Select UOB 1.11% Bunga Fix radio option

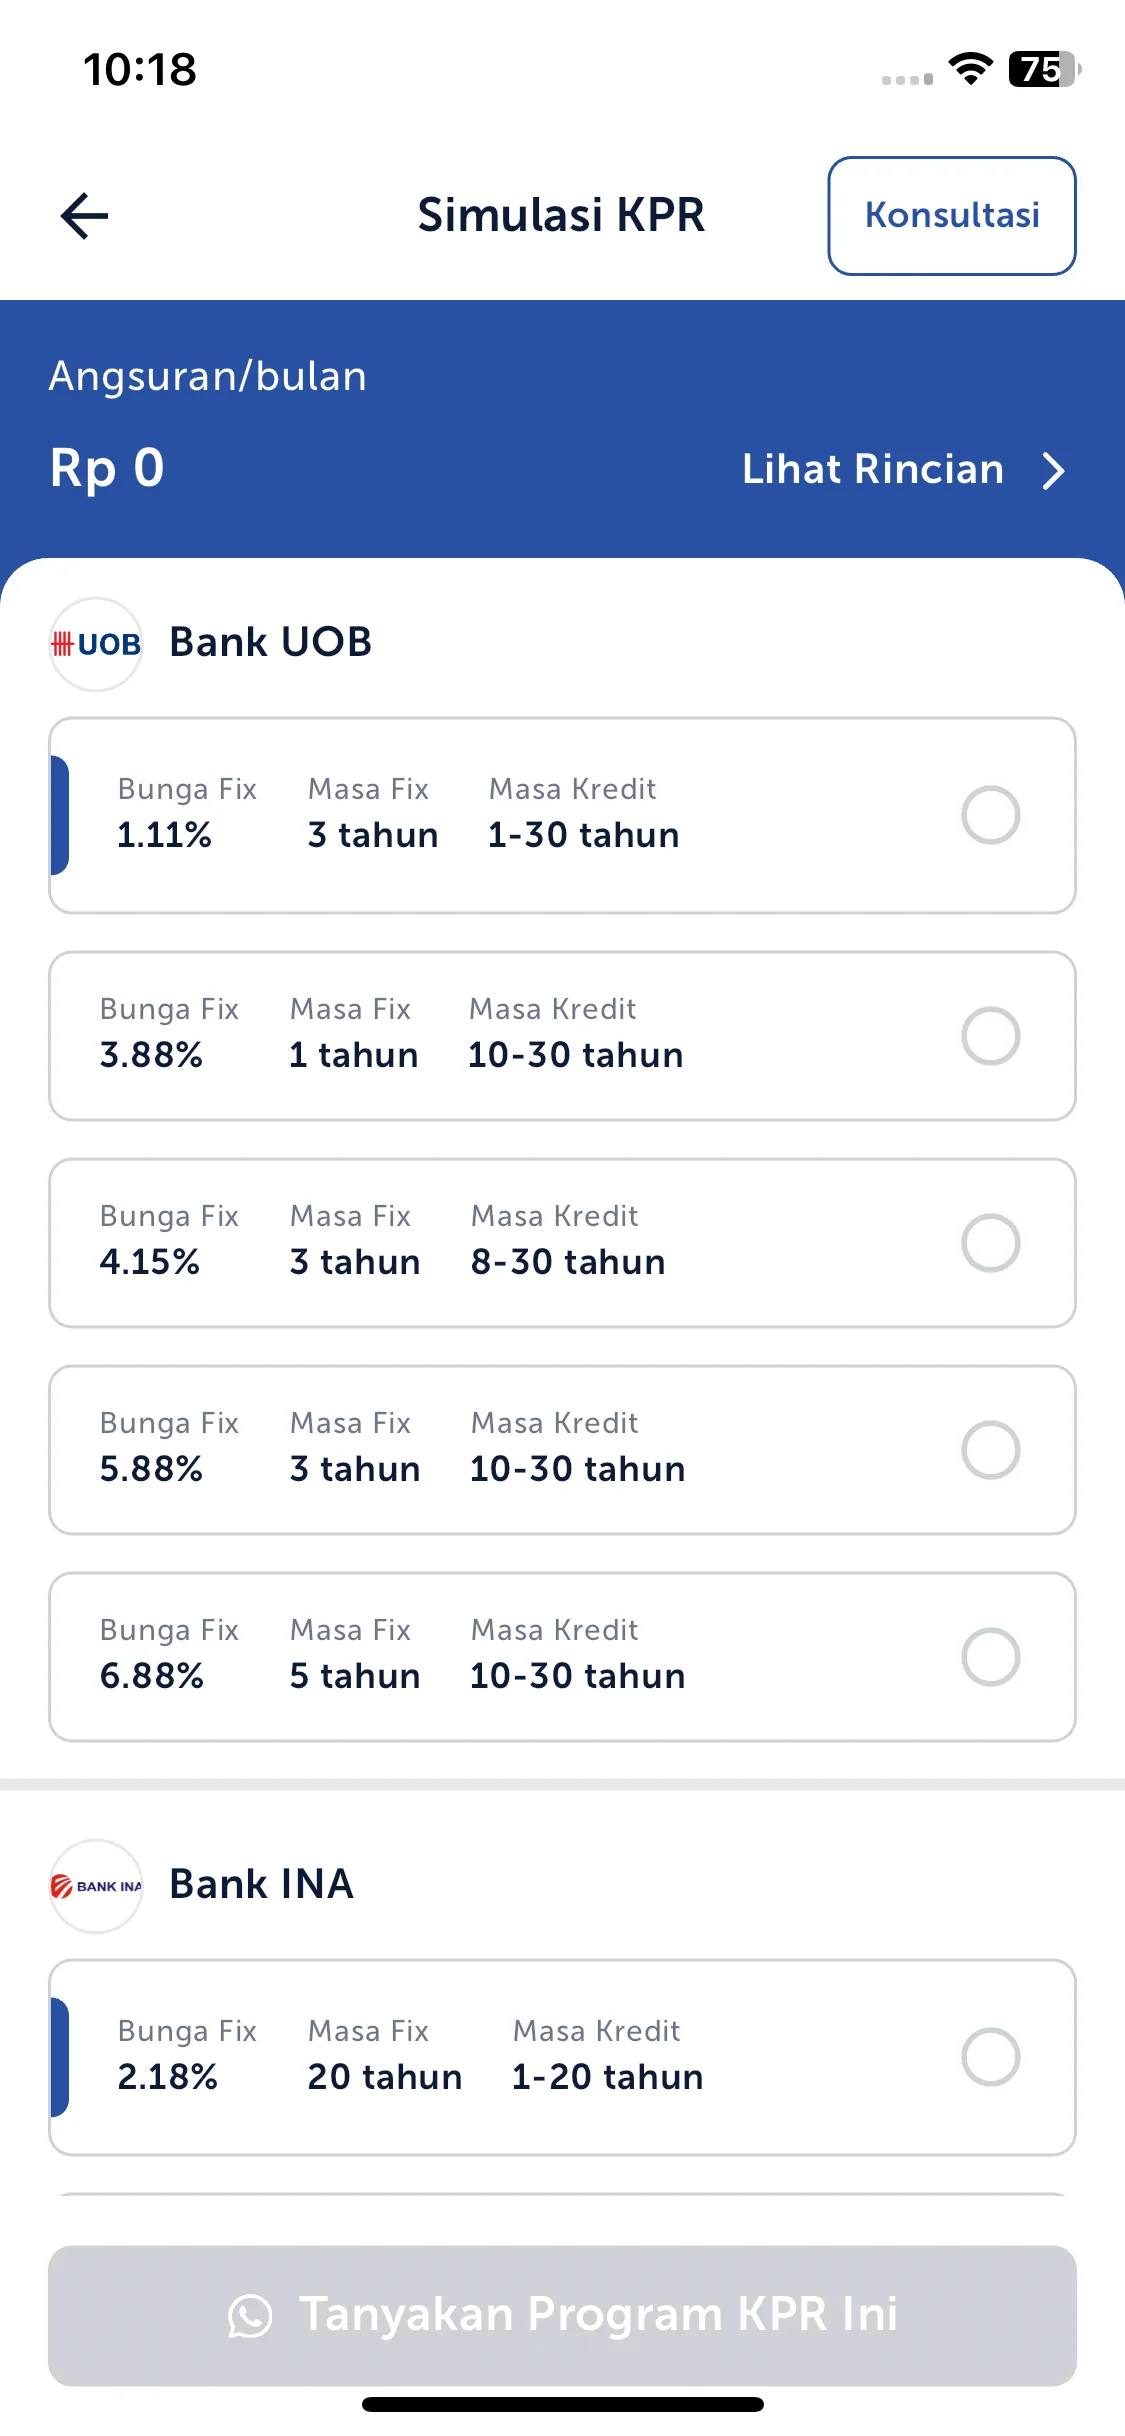(990, 815)
